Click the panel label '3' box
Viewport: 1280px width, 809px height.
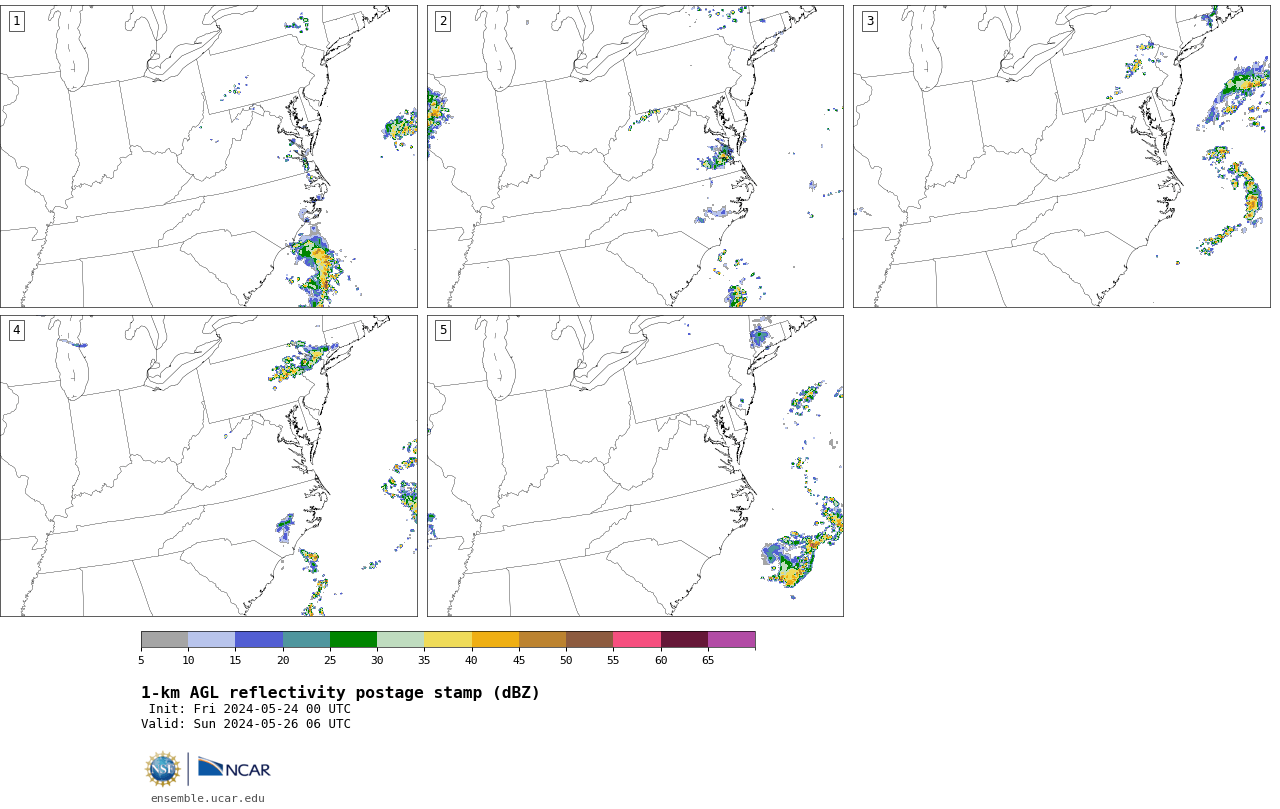click(869, 21)
